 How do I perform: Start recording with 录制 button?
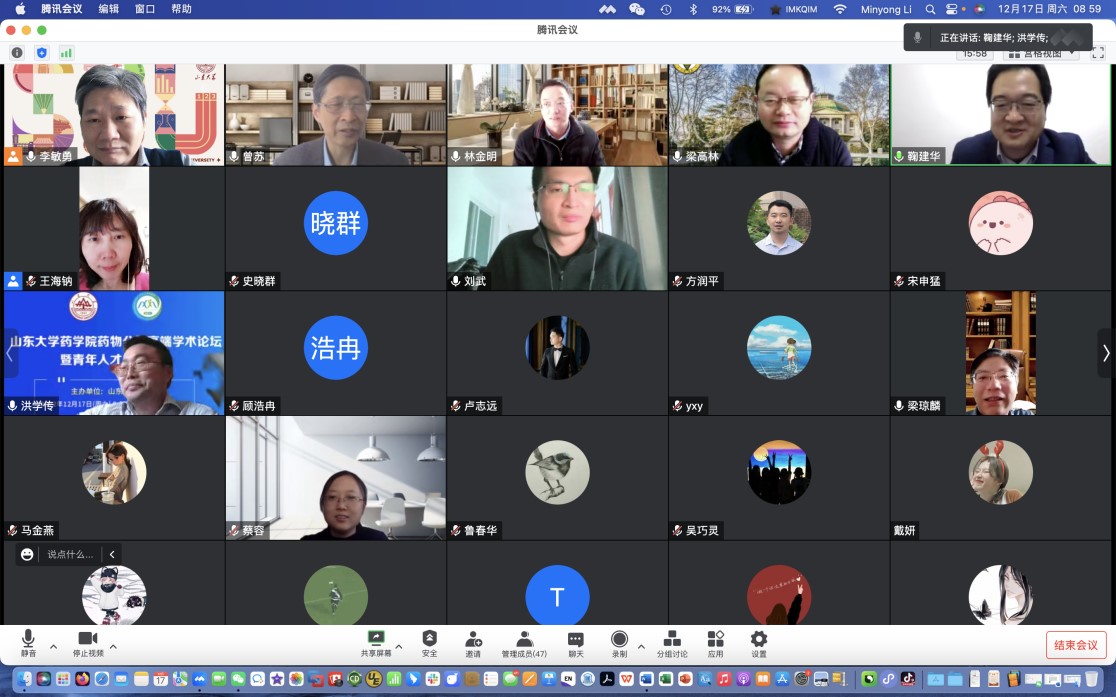619,642
